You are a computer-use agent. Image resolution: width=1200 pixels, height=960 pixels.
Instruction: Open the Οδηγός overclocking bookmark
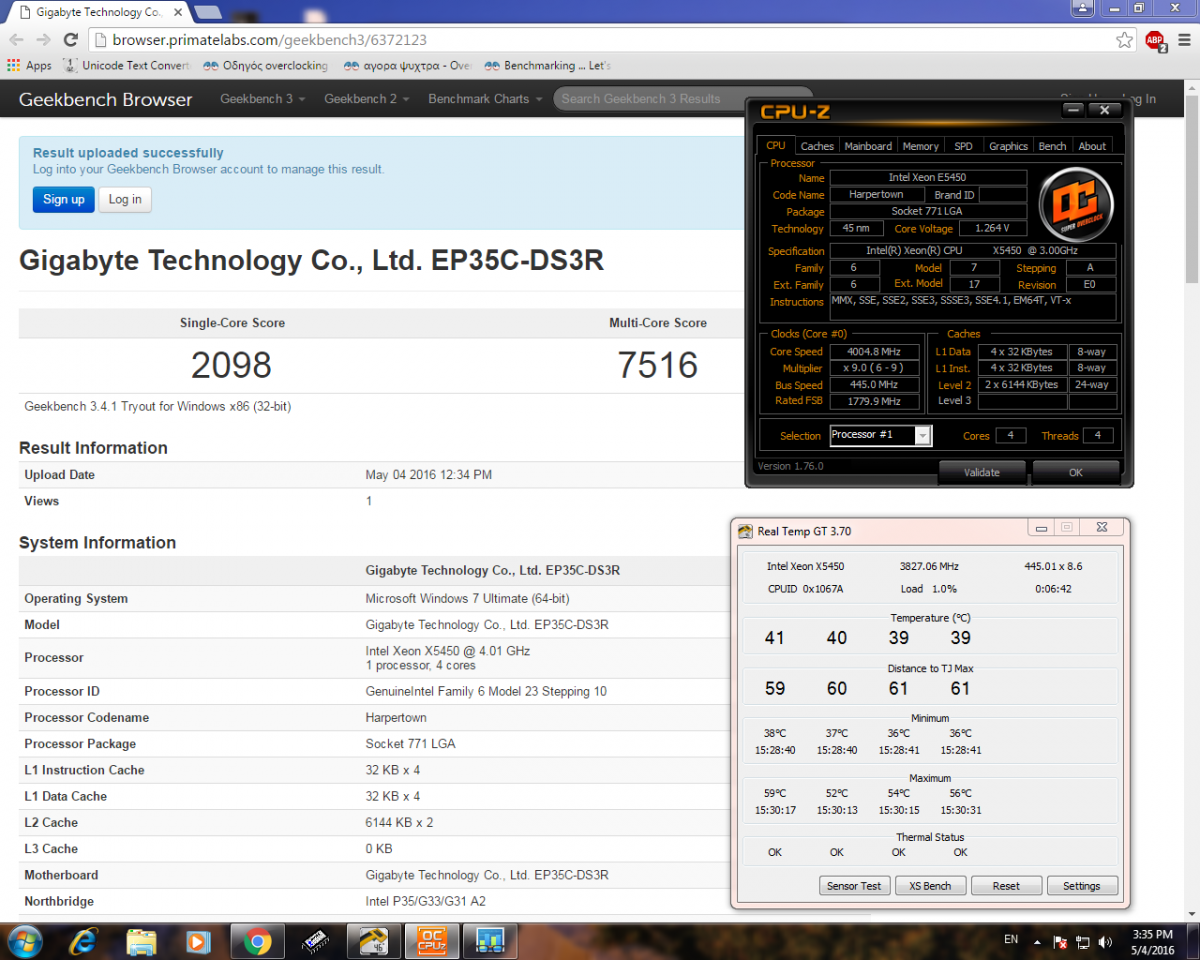point(265,66)
